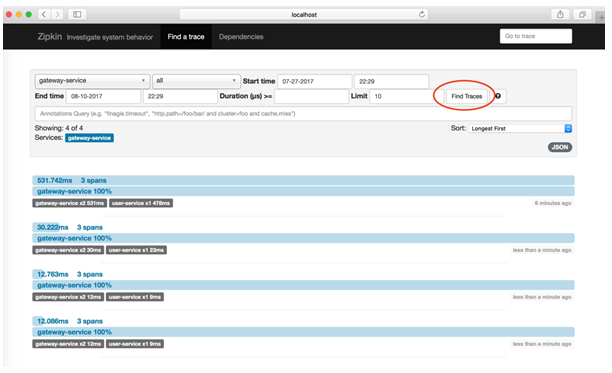Open the Find a trace tab
Screen dimensions: 612x373
tap(186, 37)
